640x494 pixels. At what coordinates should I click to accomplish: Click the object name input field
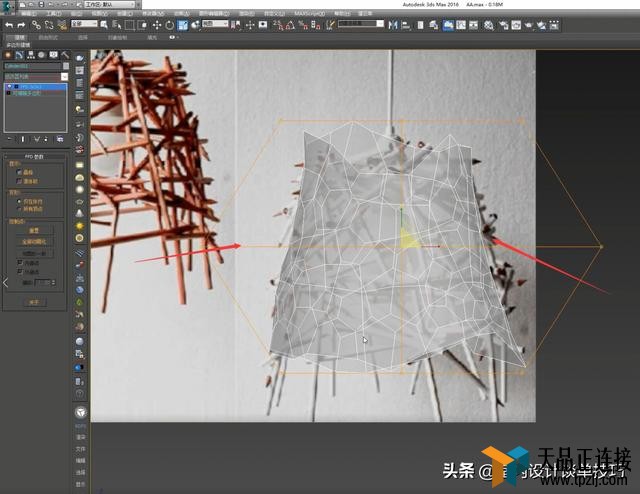point(33,66)
